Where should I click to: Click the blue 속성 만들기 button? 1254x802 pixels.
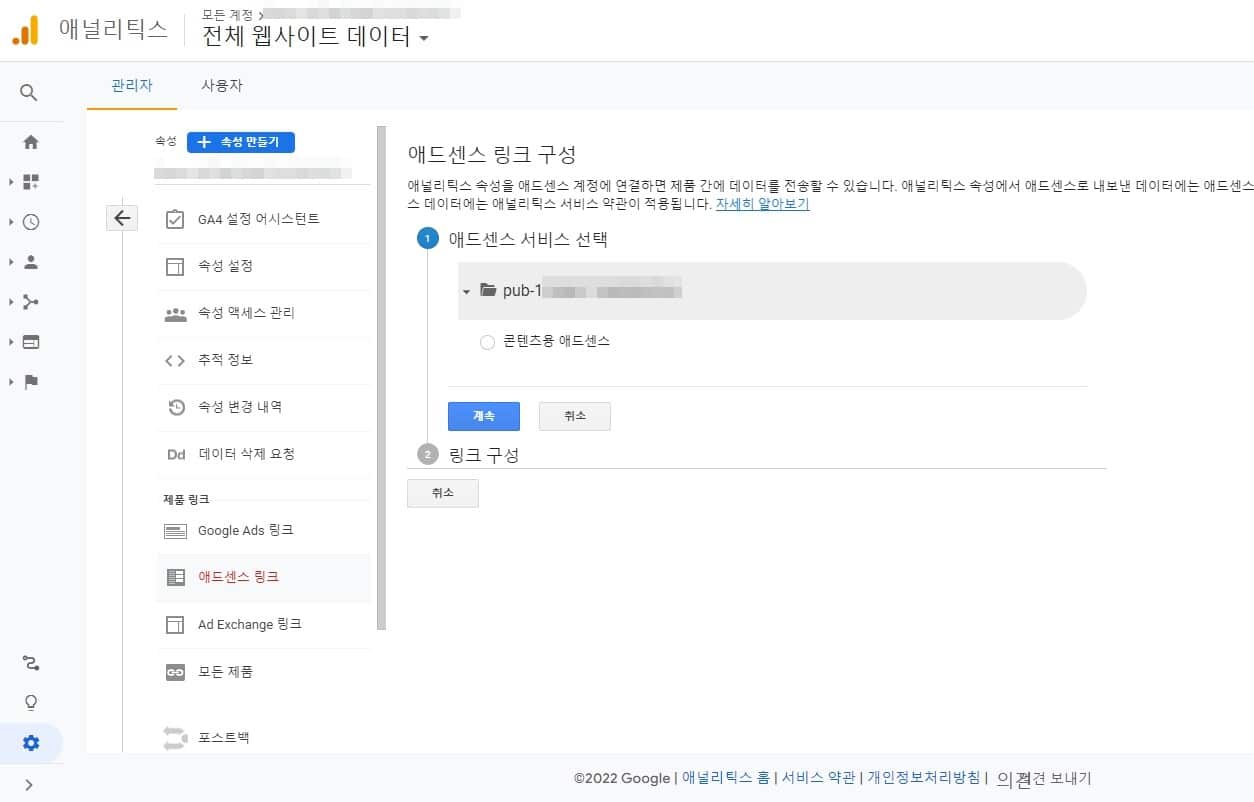point(241,142)
